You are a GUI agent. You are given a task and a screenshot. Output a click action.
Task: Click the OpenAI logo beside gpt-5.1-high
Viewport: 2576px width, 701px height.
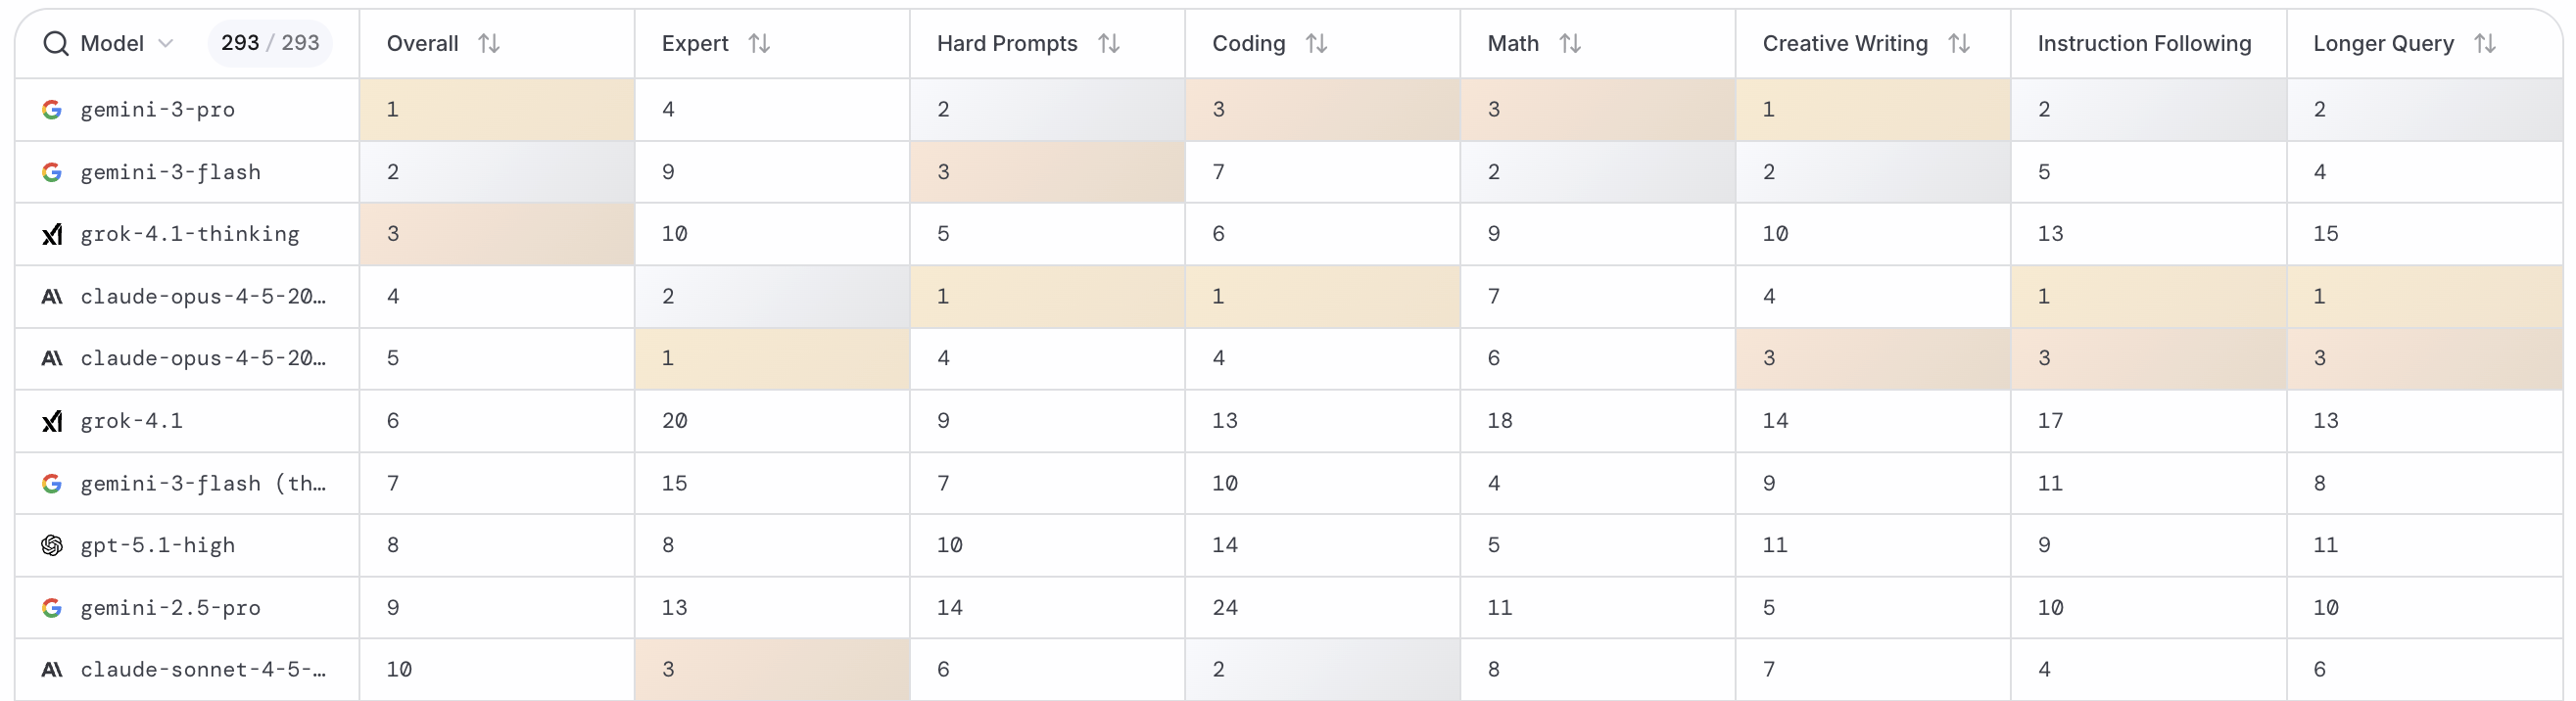(52, 545)
